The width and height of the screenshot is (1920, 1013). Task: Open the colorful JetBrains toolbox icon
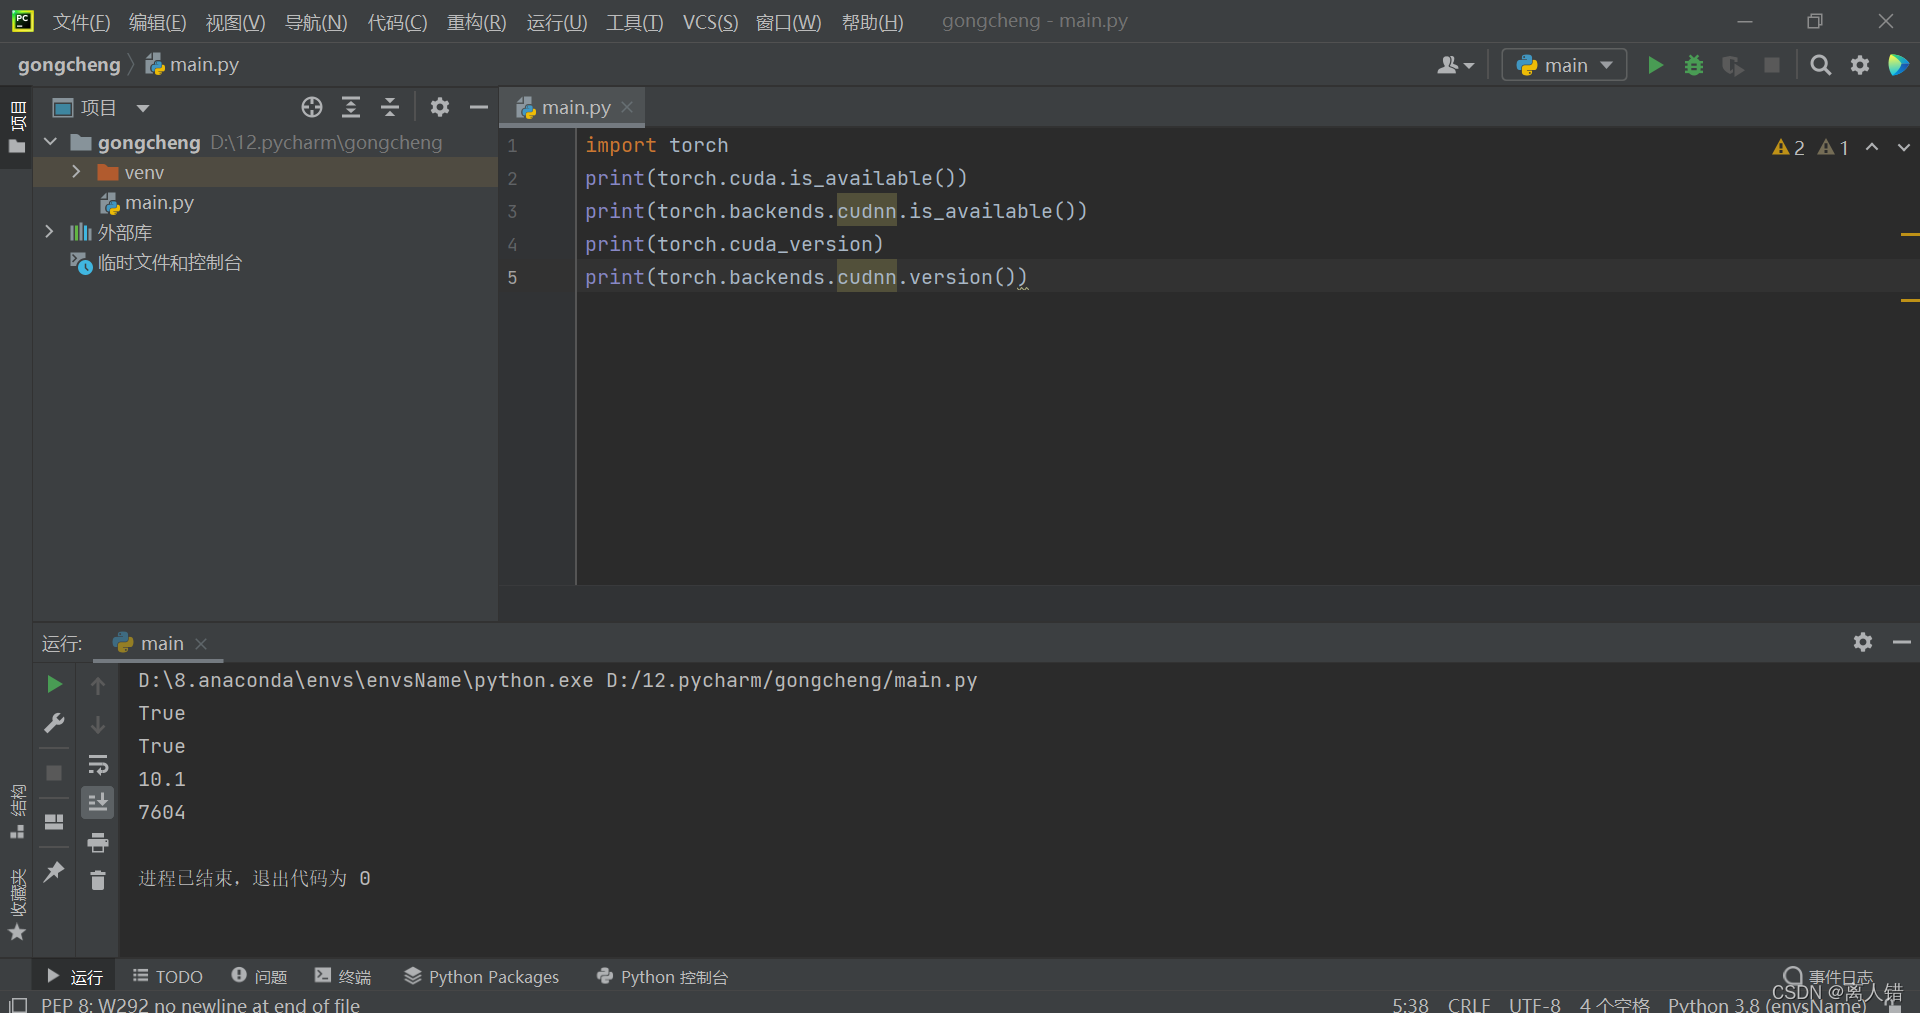[x=1898, y=65]
